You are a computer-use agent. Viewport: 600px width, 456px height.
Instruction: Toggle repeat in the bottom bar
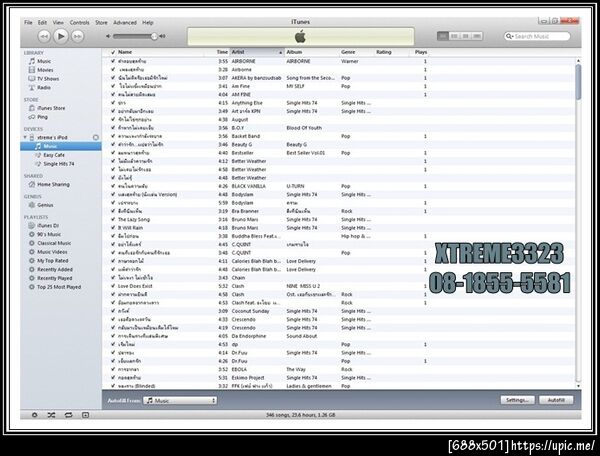tap(68, 415)
